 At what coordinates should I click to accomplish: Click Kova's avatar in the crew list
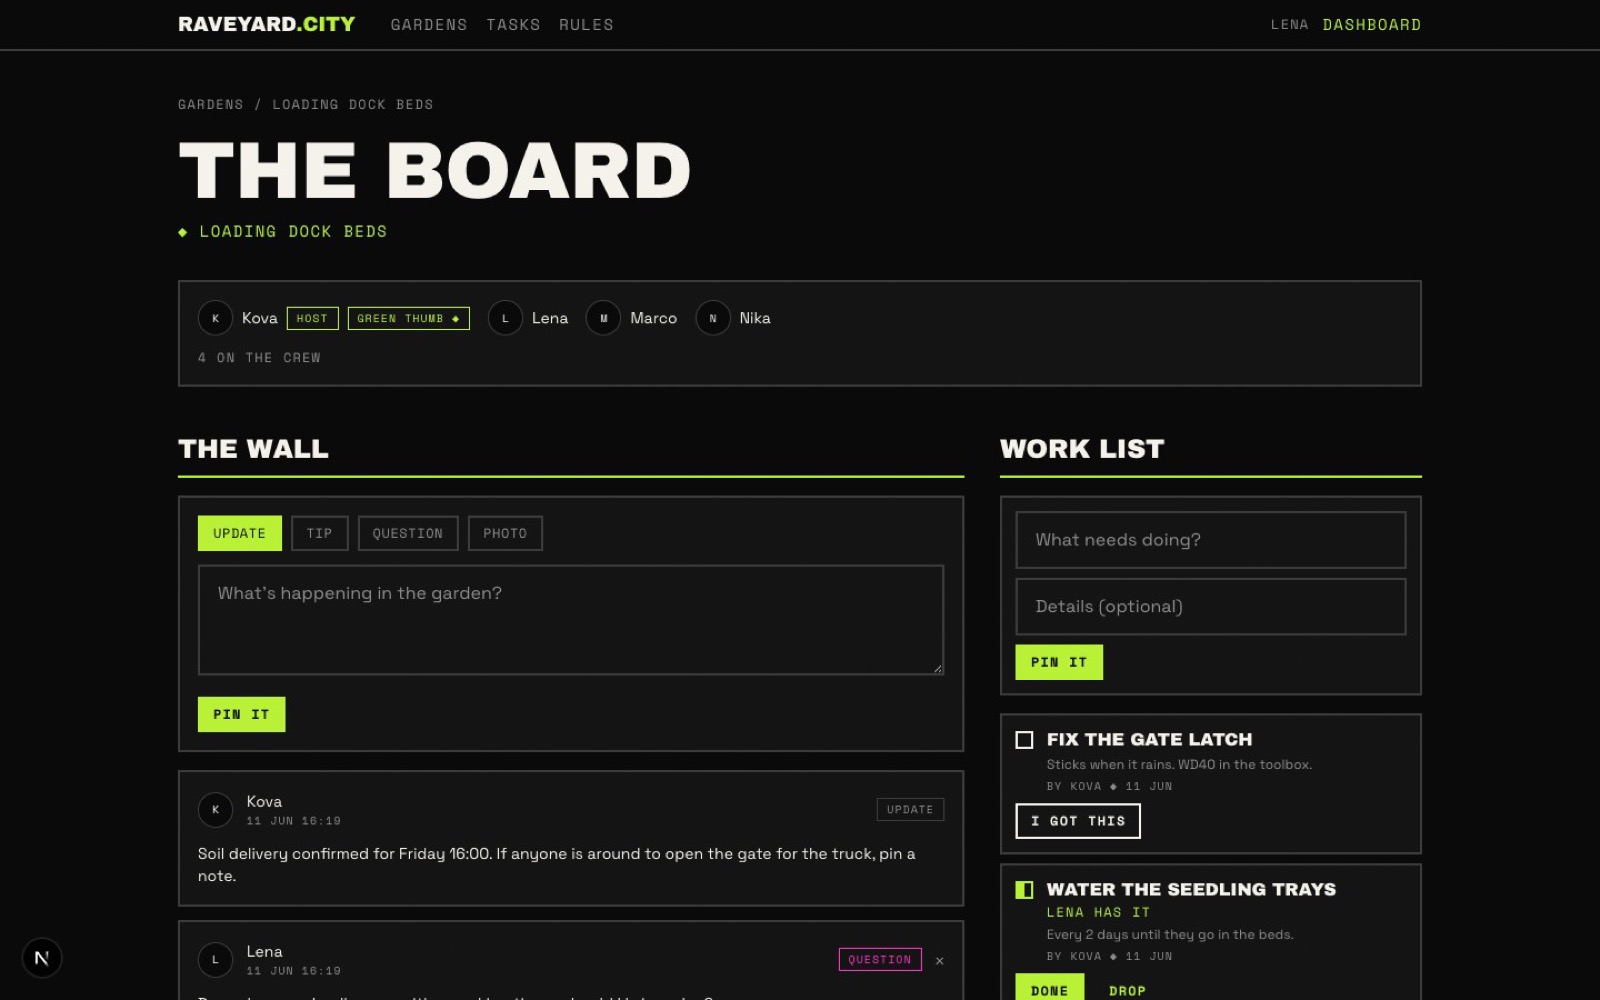pyautogui.click(x=215, y=318)
